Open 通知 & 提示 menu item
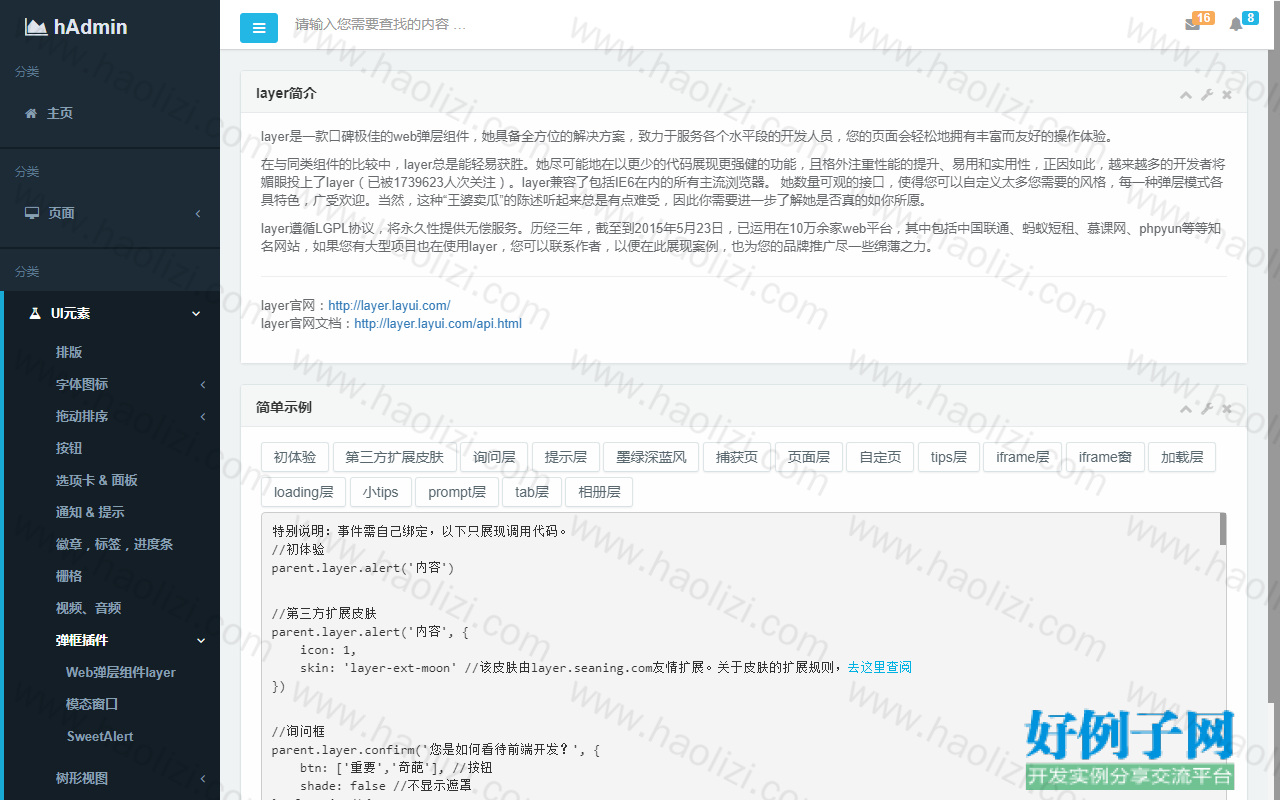1280x800 pixels. click(90, 512)
